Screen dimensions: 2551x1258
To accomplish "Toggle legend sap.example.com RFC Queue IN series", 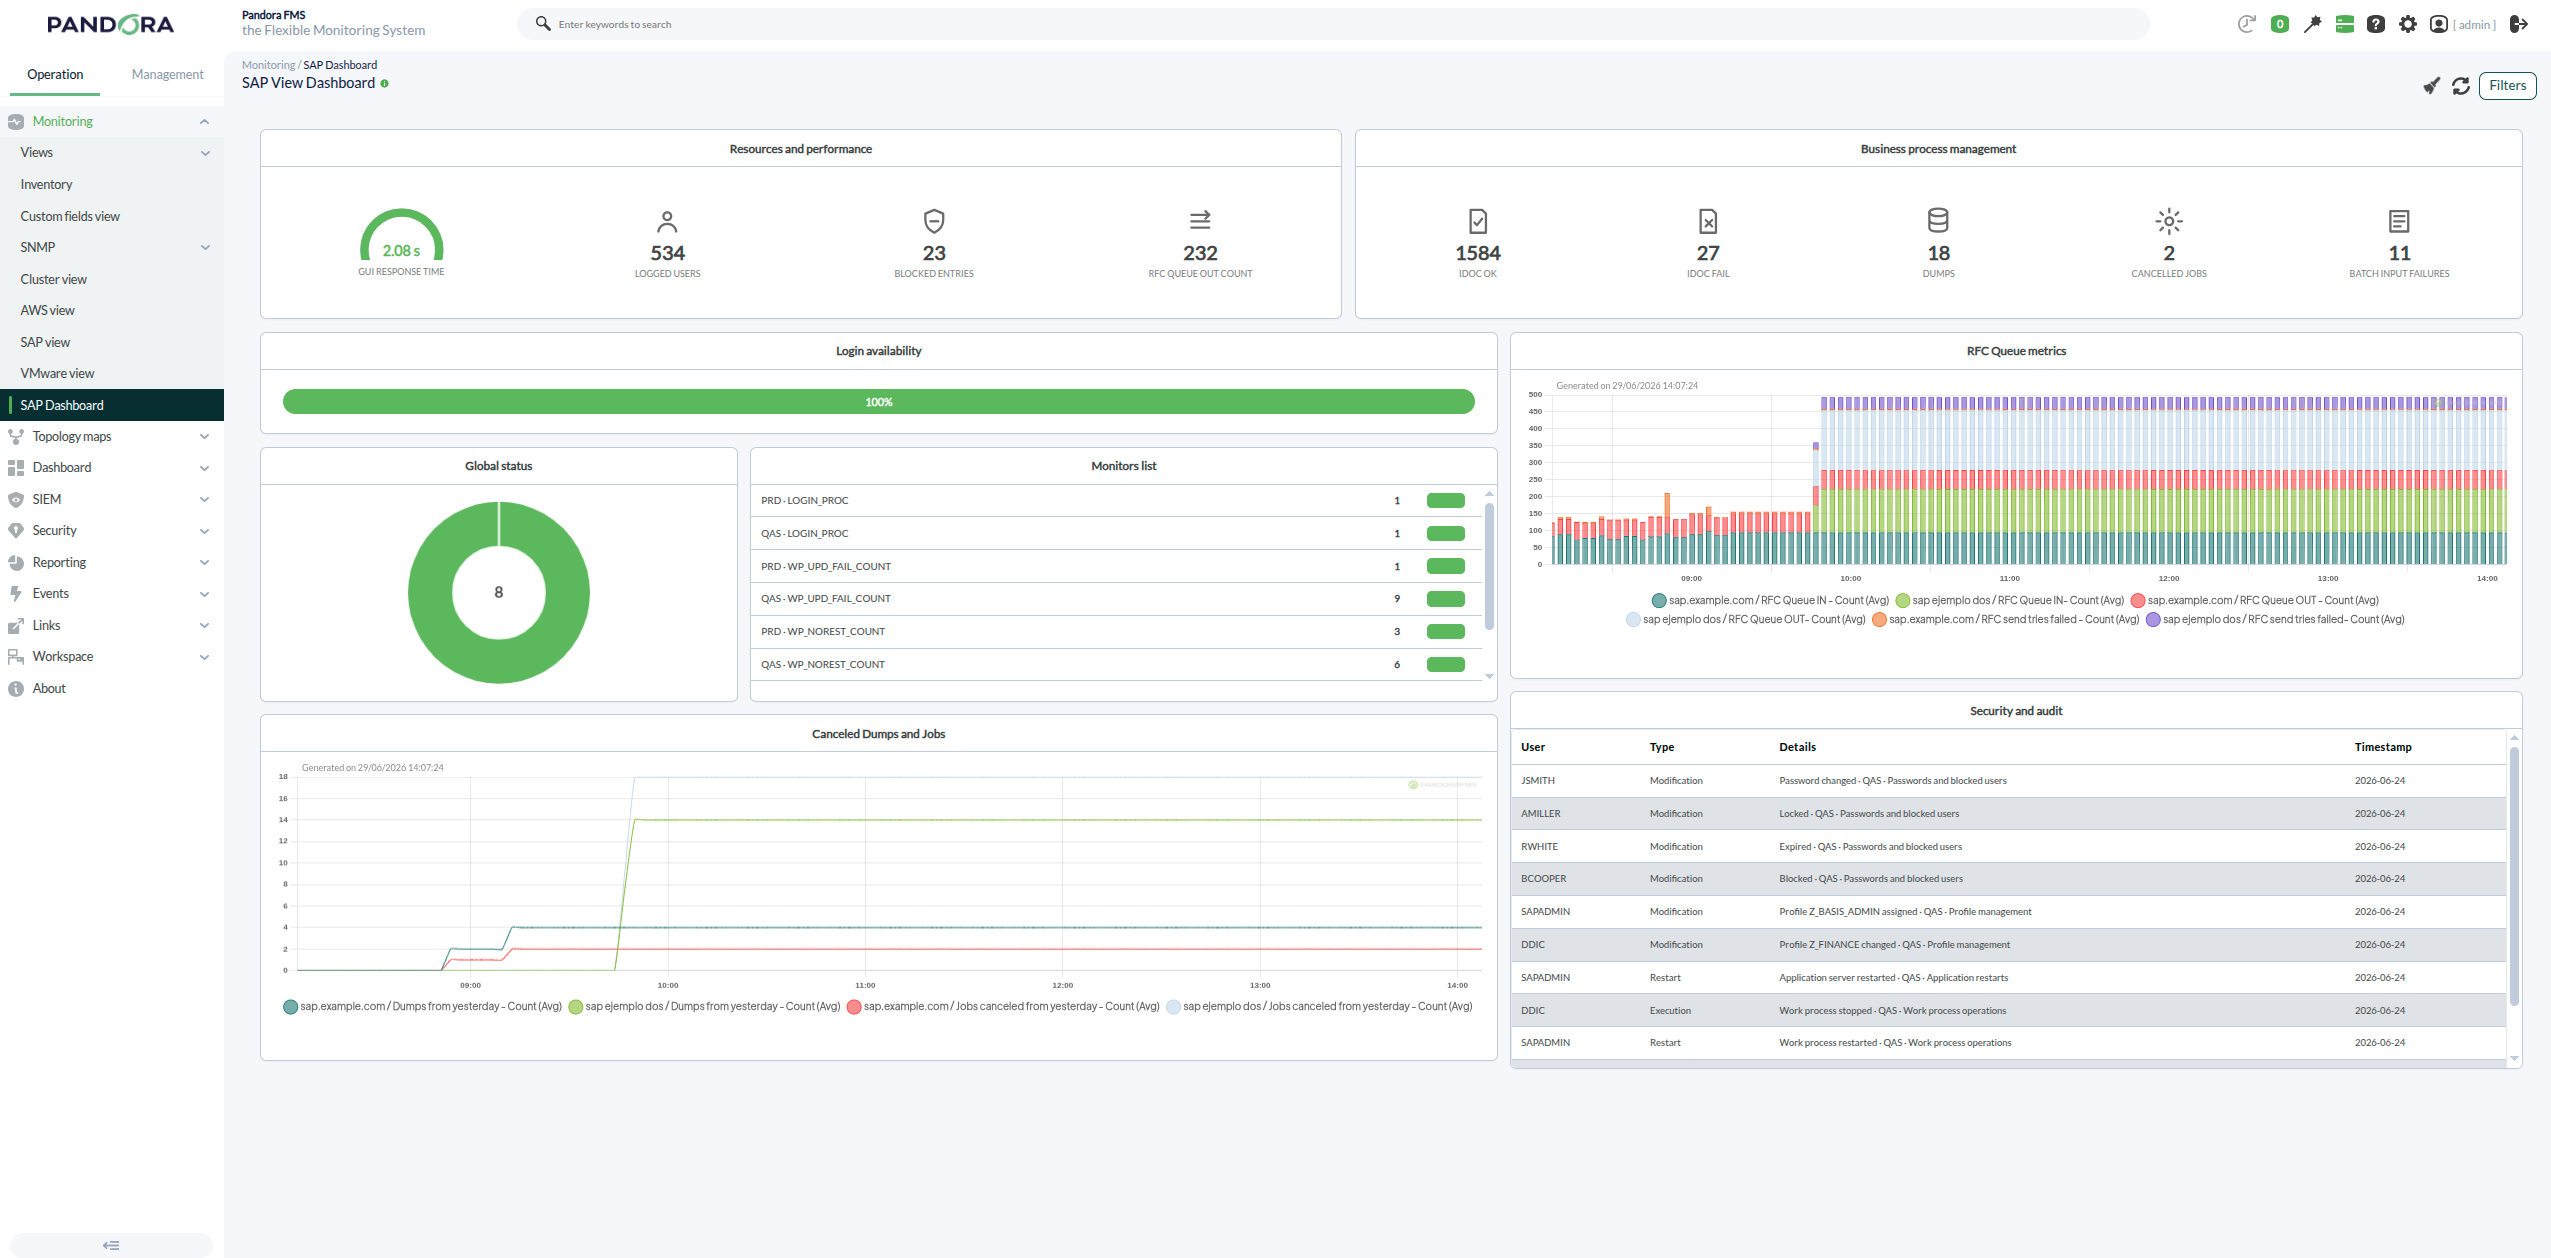I will (1770, 600).
